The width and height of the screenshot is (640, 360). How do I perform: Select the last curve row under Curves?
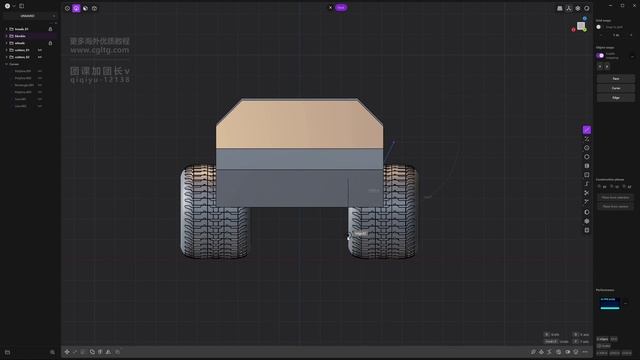[x=28, y=106]
